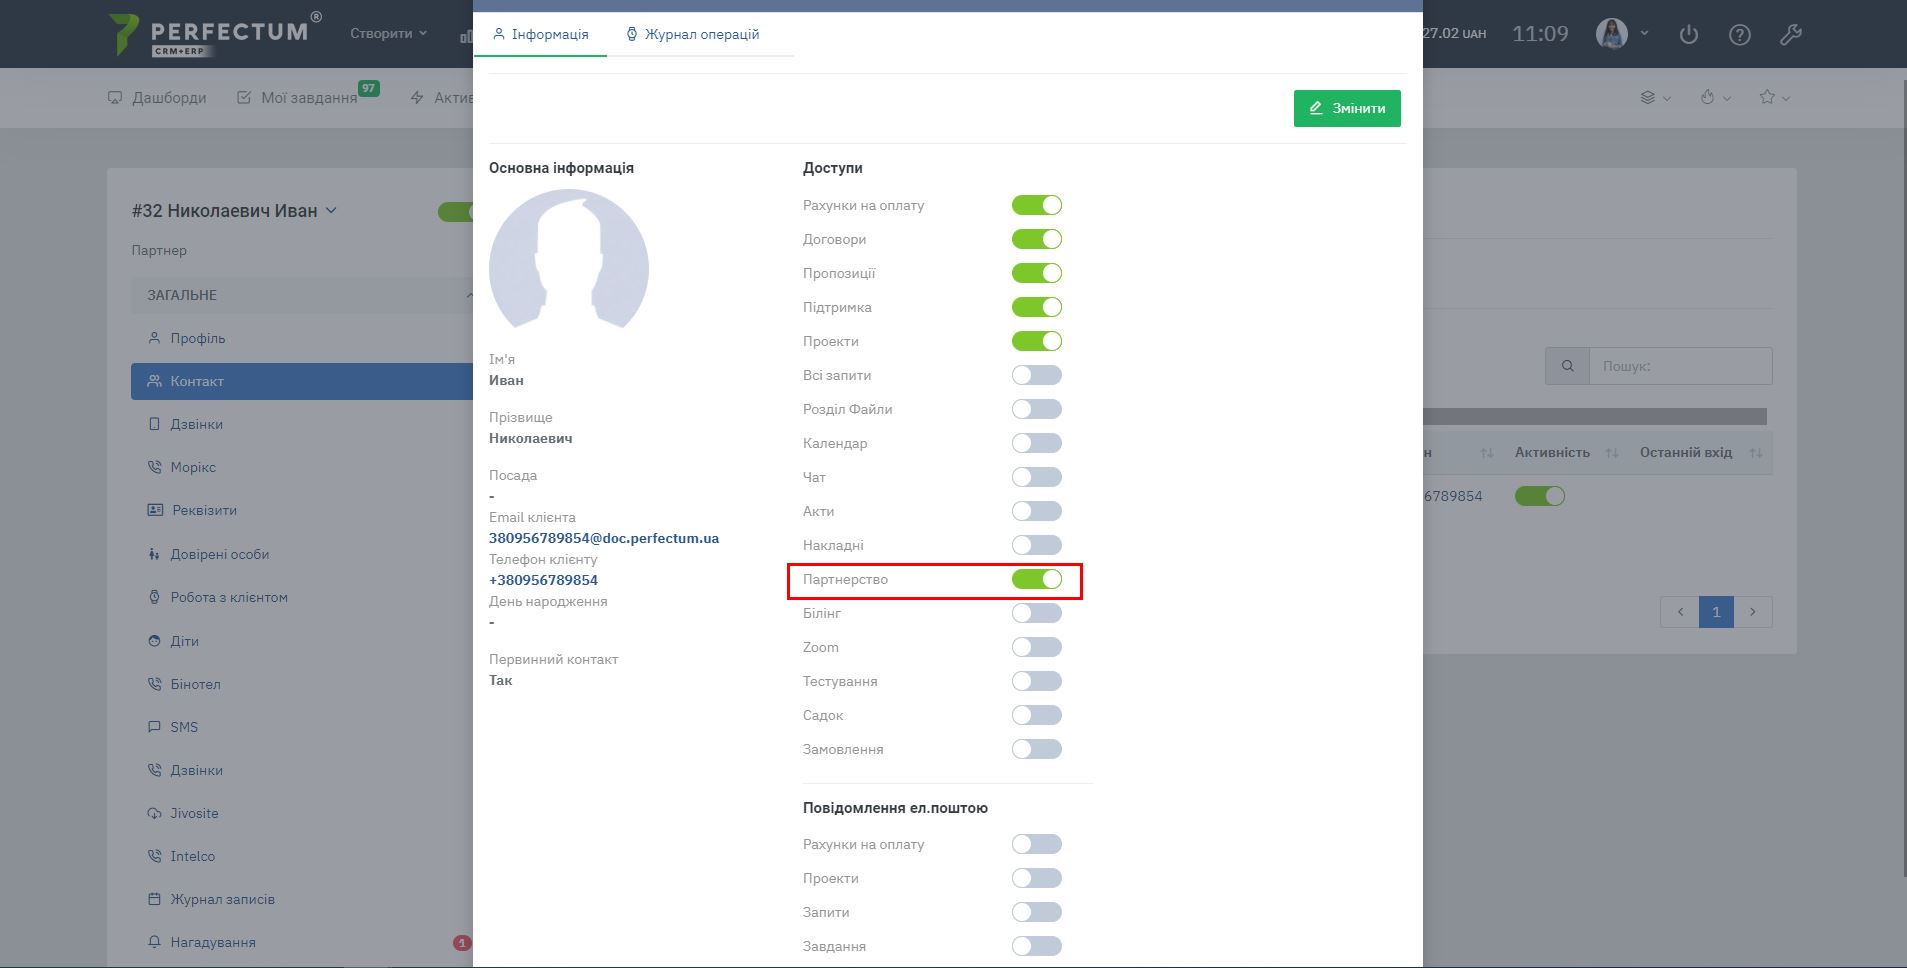The width and height of the screenshot is (1907, 968).
Task: Click the Пошук search input field
Action: [x=1680, y=366]
